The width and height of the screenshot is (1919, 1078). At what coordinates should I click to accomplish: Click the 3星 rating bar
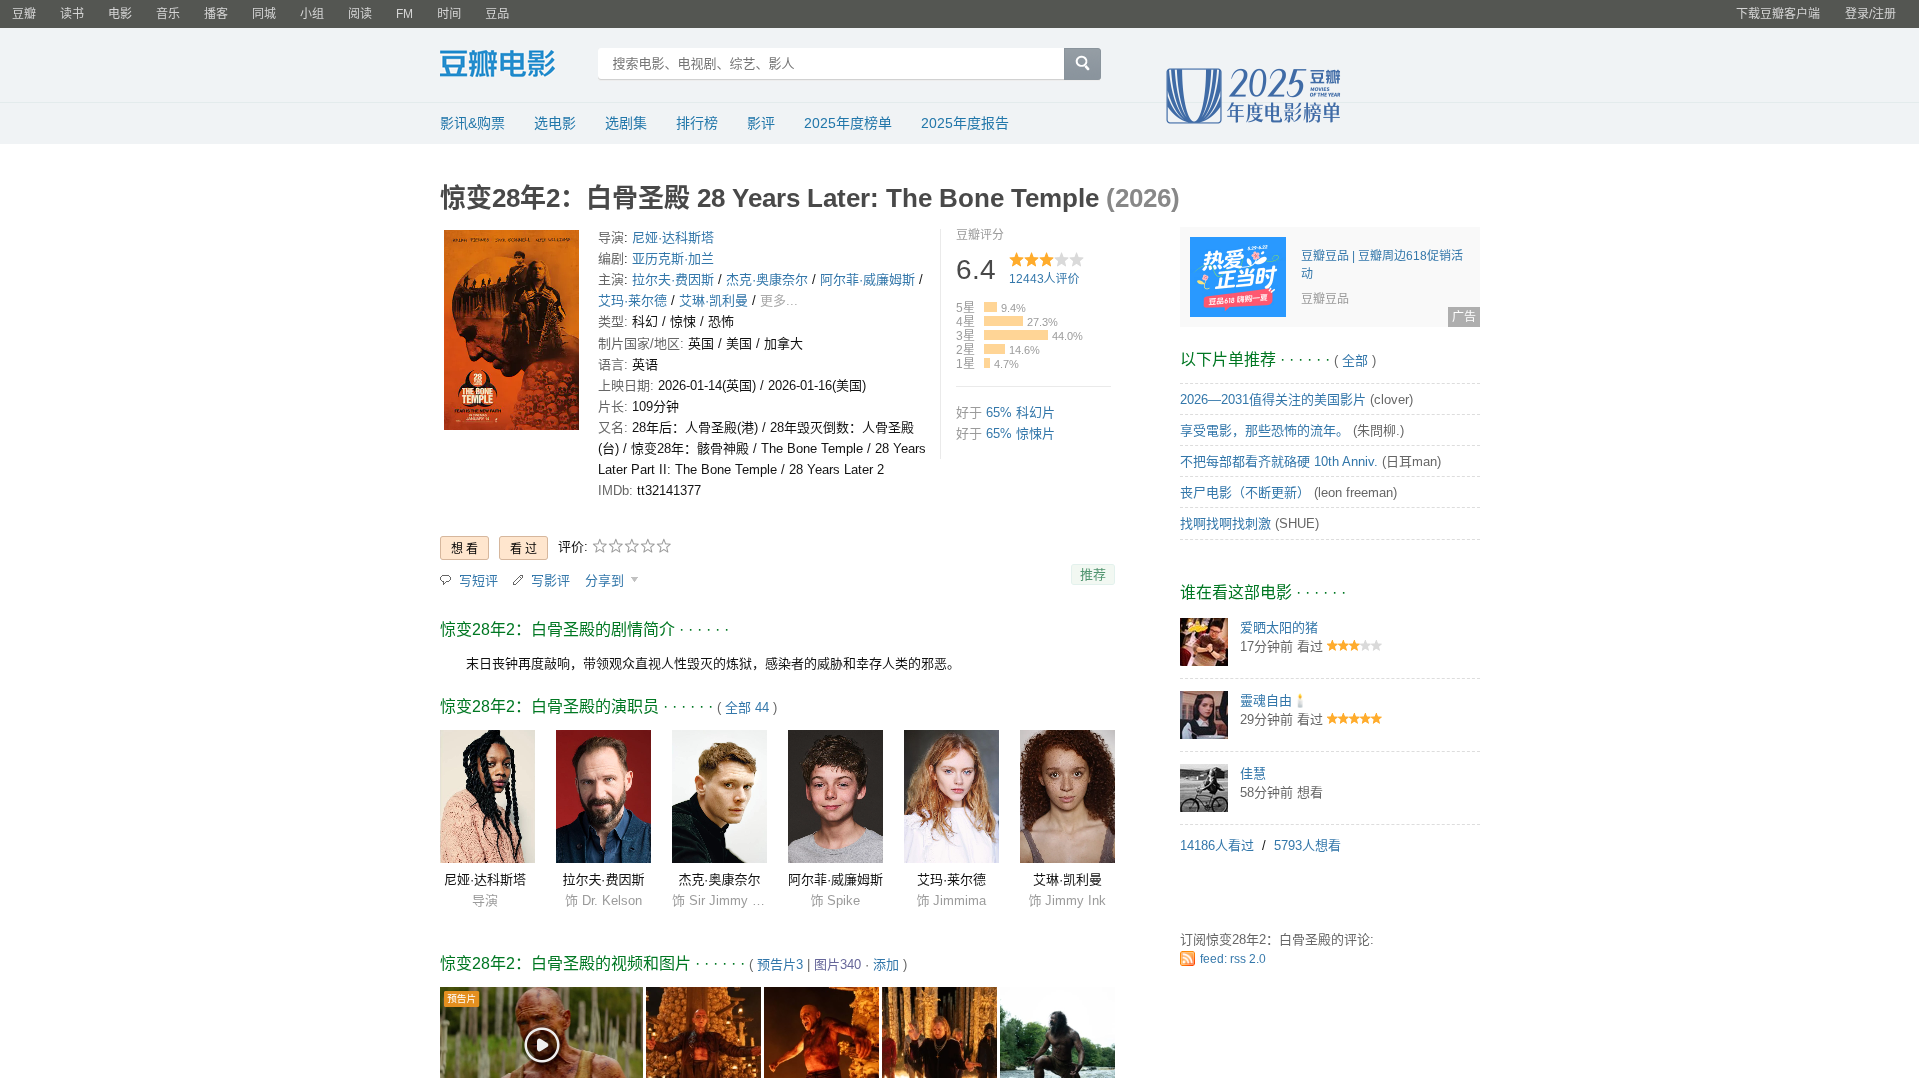1016,336
